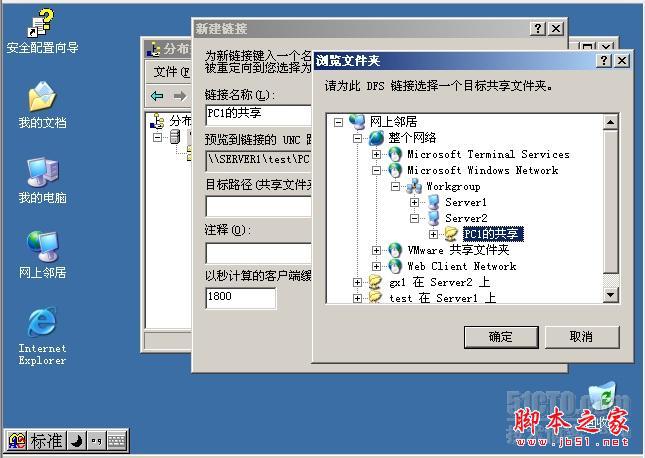Expand Microsoft Terminal Services node
The image size is (645, 458).
(x=376, y=154)
